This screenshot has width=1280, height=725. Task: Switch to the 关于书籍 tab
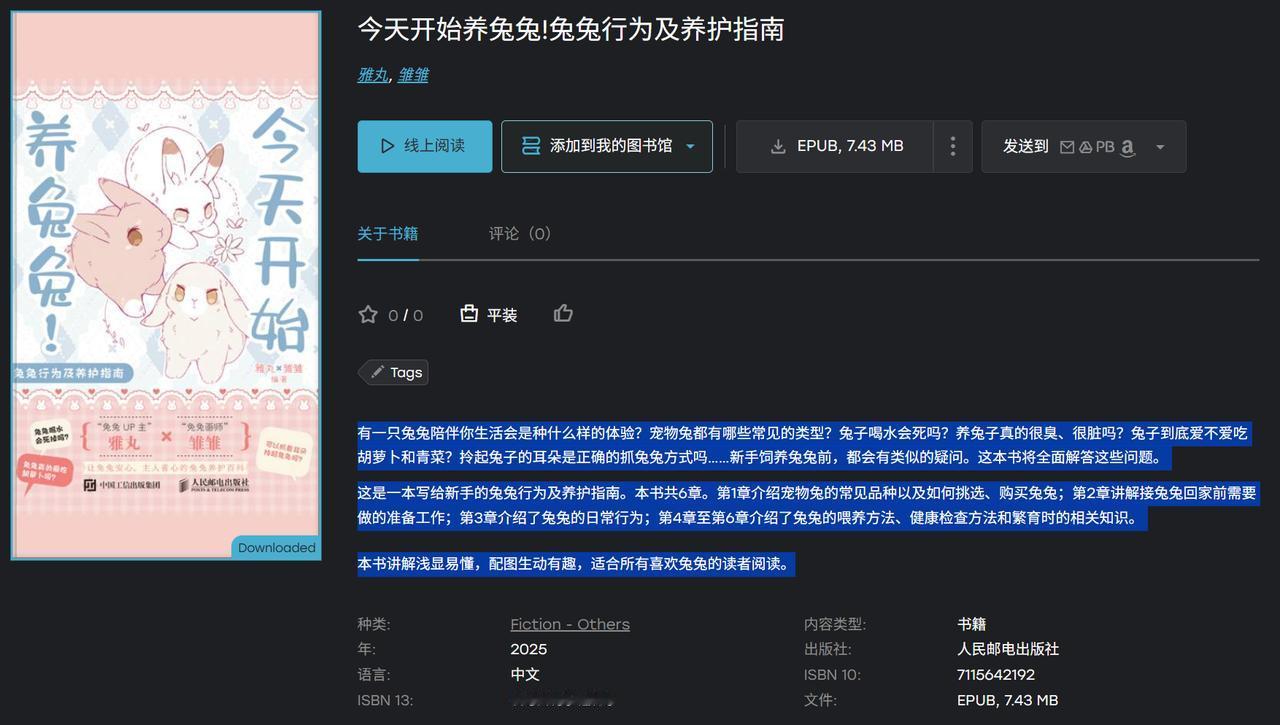(x=388, y=233)
